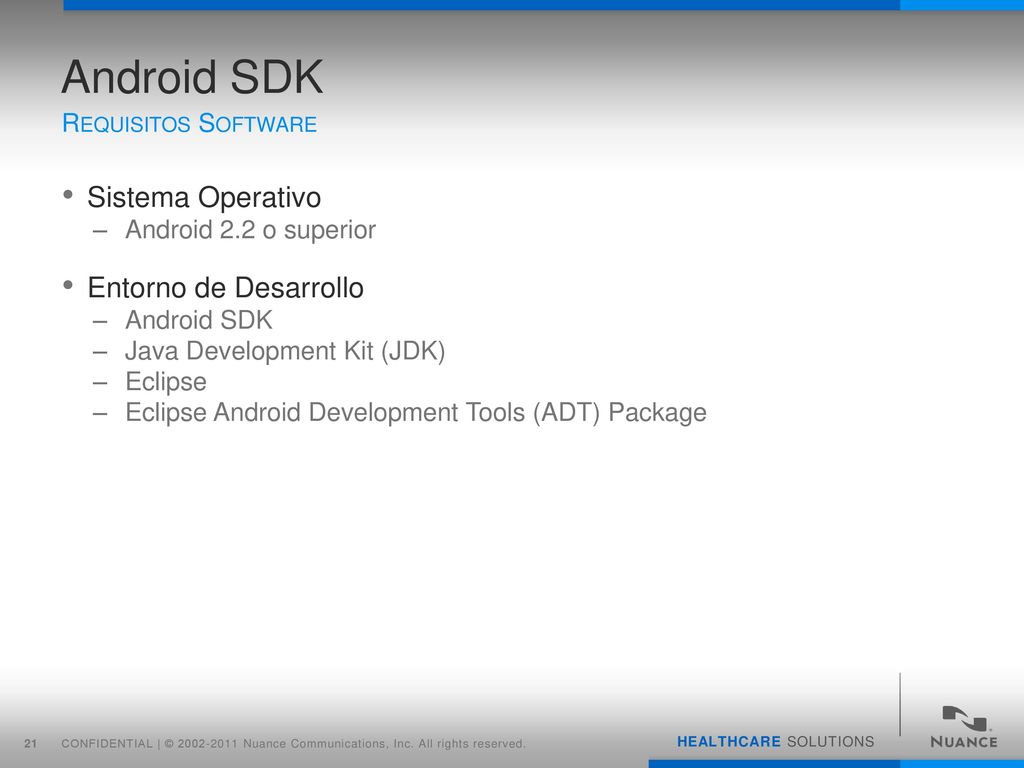Select the "Sistema Operativo" bullet
Viewport: 1024px width, 768px height.
click(x=204, y=197)
